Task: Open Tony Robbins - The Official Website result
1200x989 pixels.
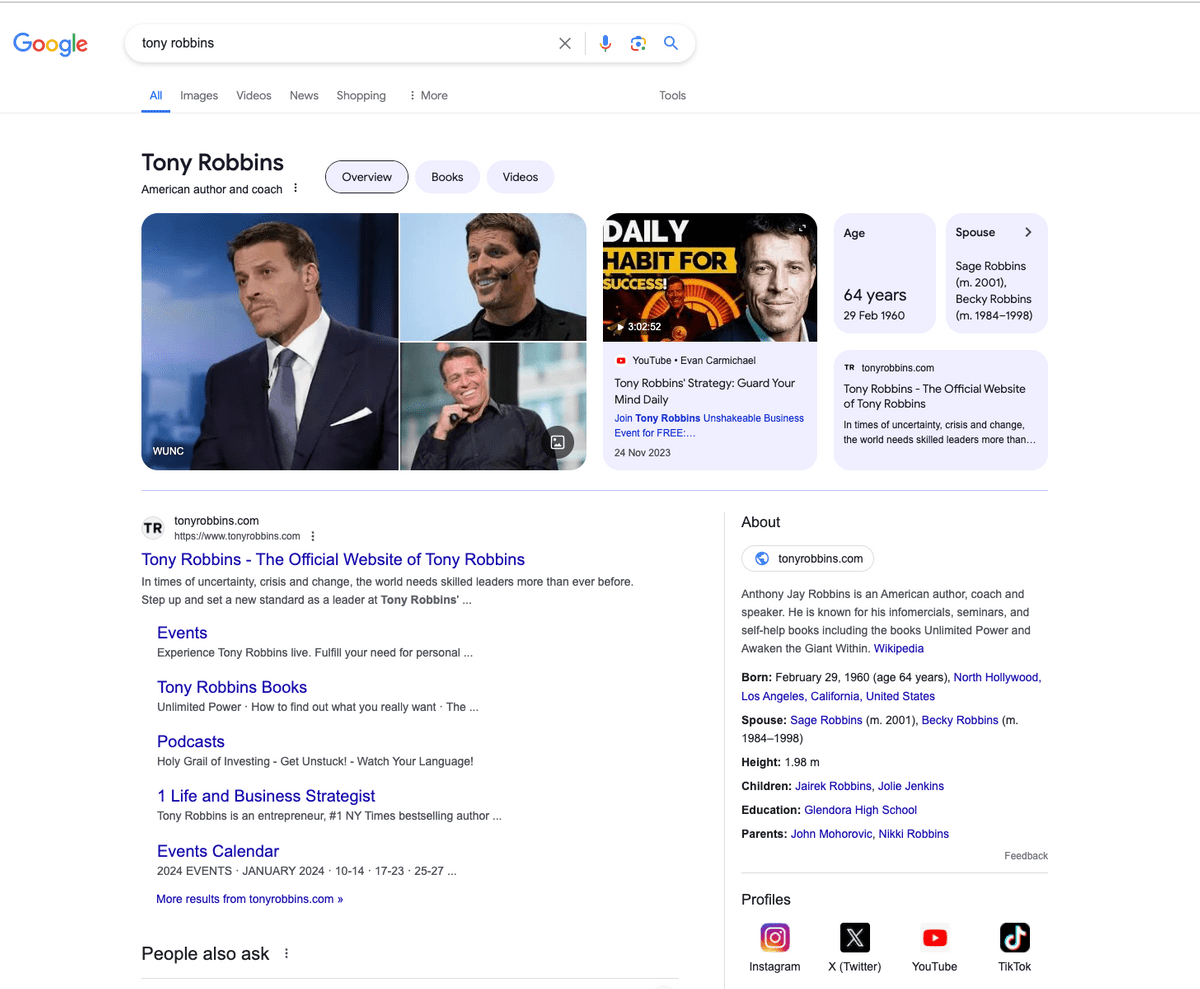Action: pos(333,560)
